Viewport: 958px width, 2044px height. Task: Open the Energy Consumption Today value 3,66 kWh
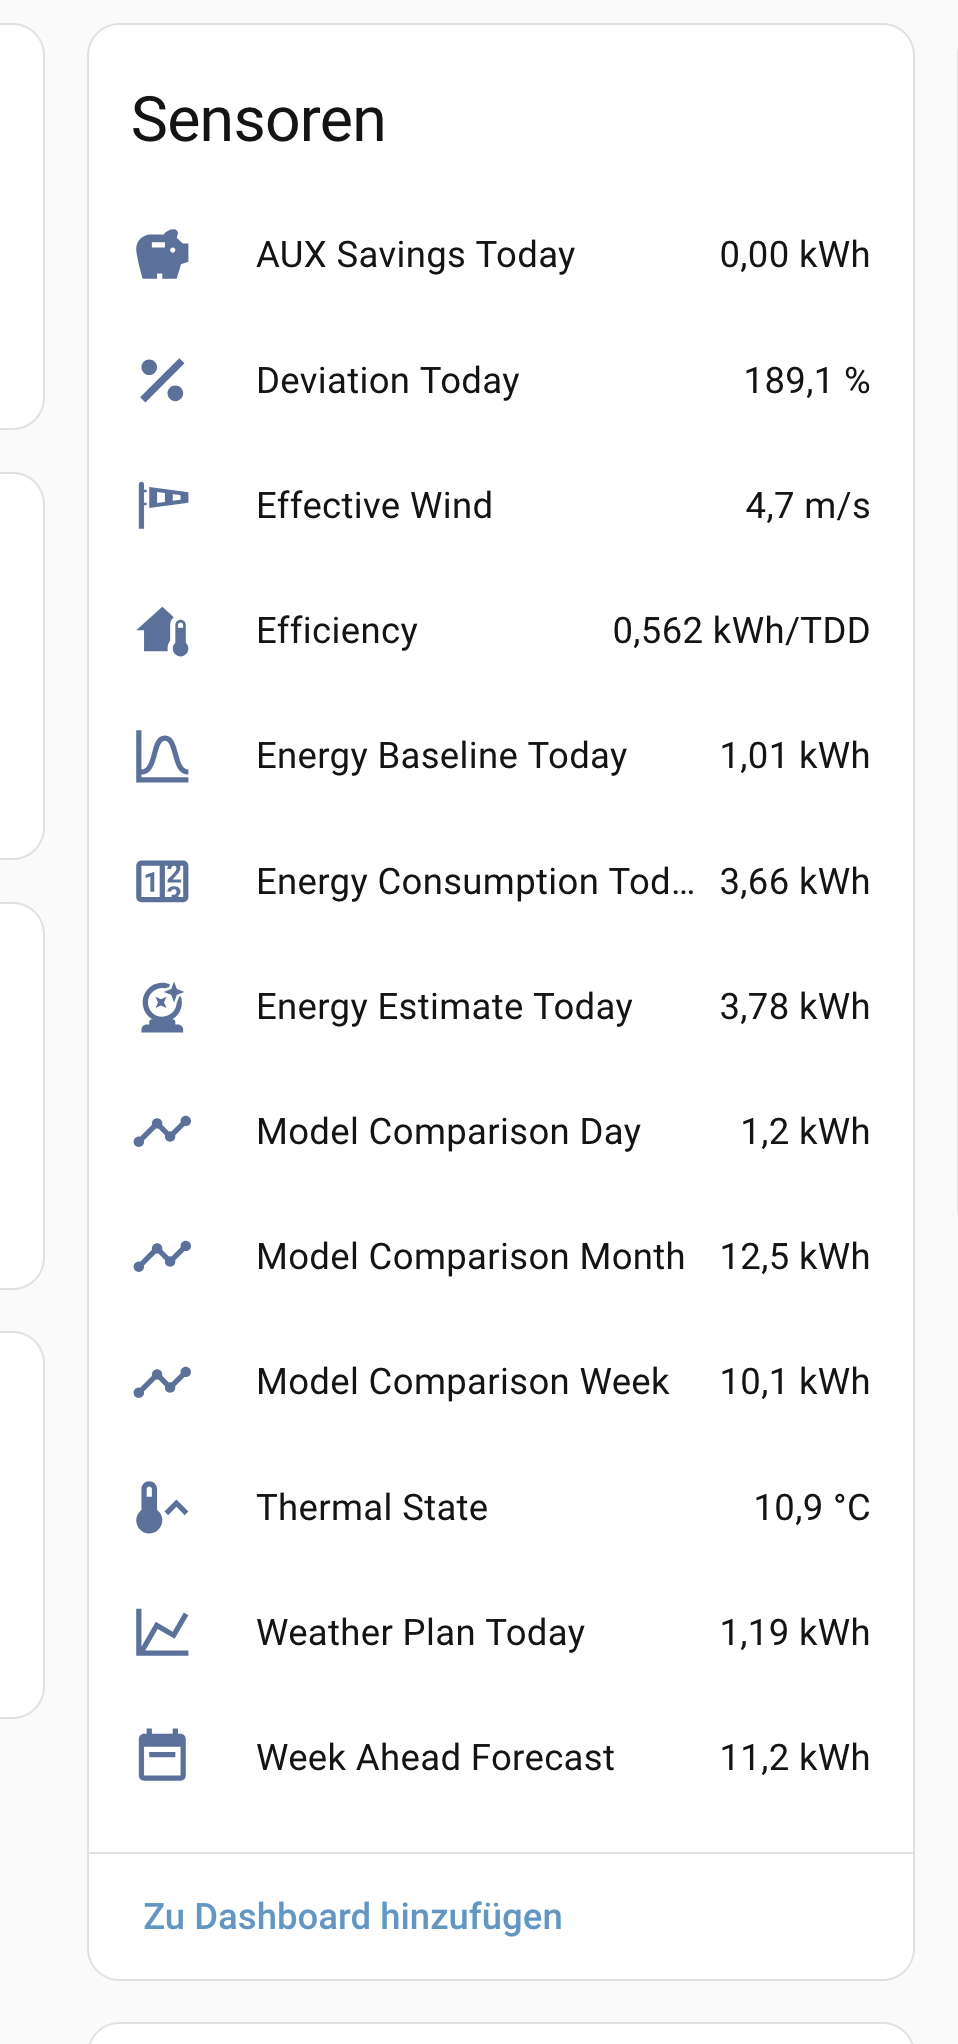point(795,881)
